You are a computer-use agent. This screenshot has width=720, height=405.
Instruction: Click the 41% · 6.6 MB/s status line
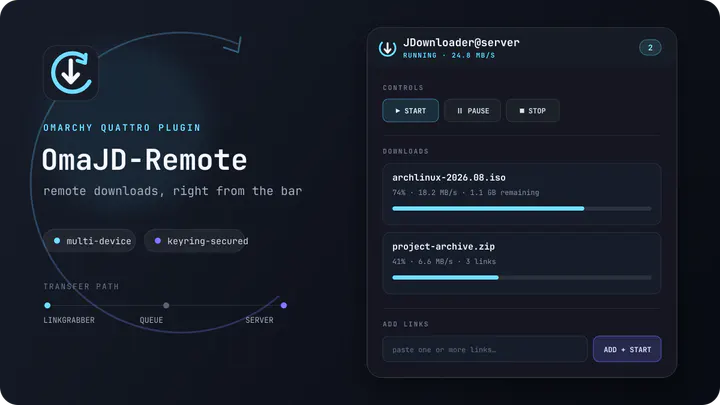(444, 261)
